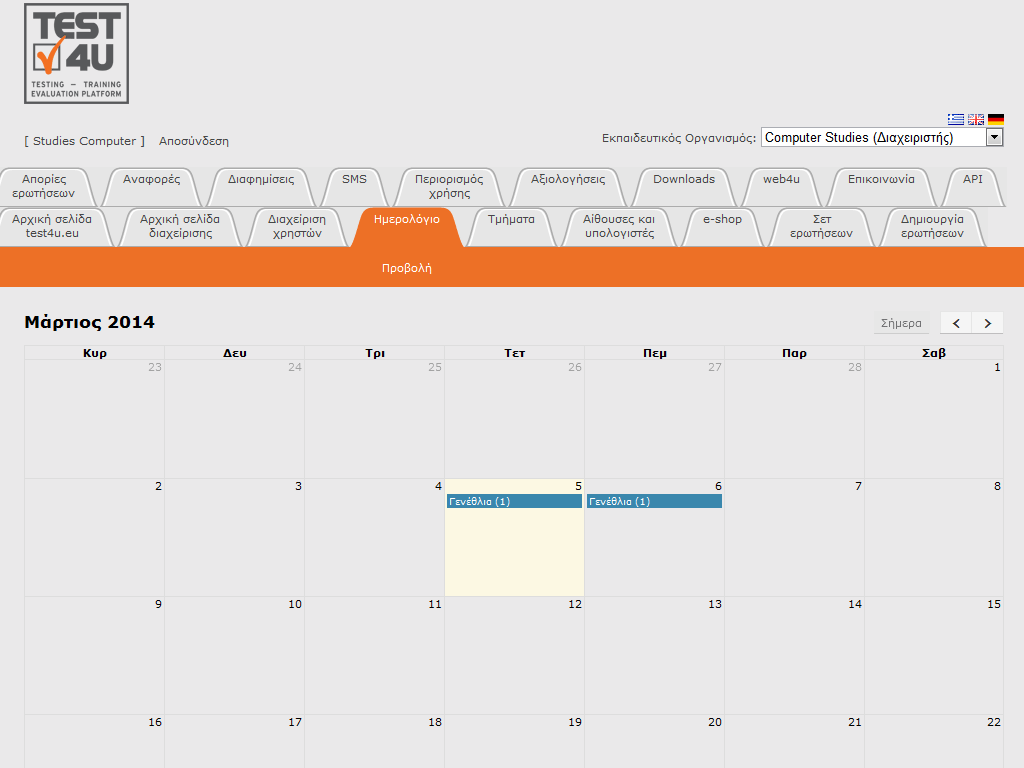Viewport: 1024px width, 768px height.
Task: Go to previous month with left arrow
Action: (956, 323)
